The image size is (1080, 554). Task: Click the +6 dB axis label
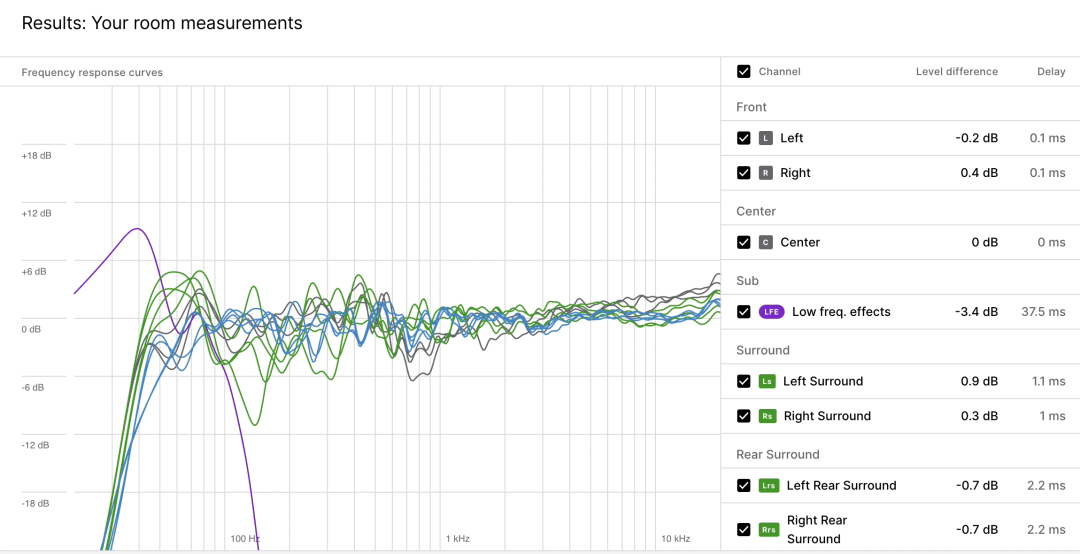34,271
